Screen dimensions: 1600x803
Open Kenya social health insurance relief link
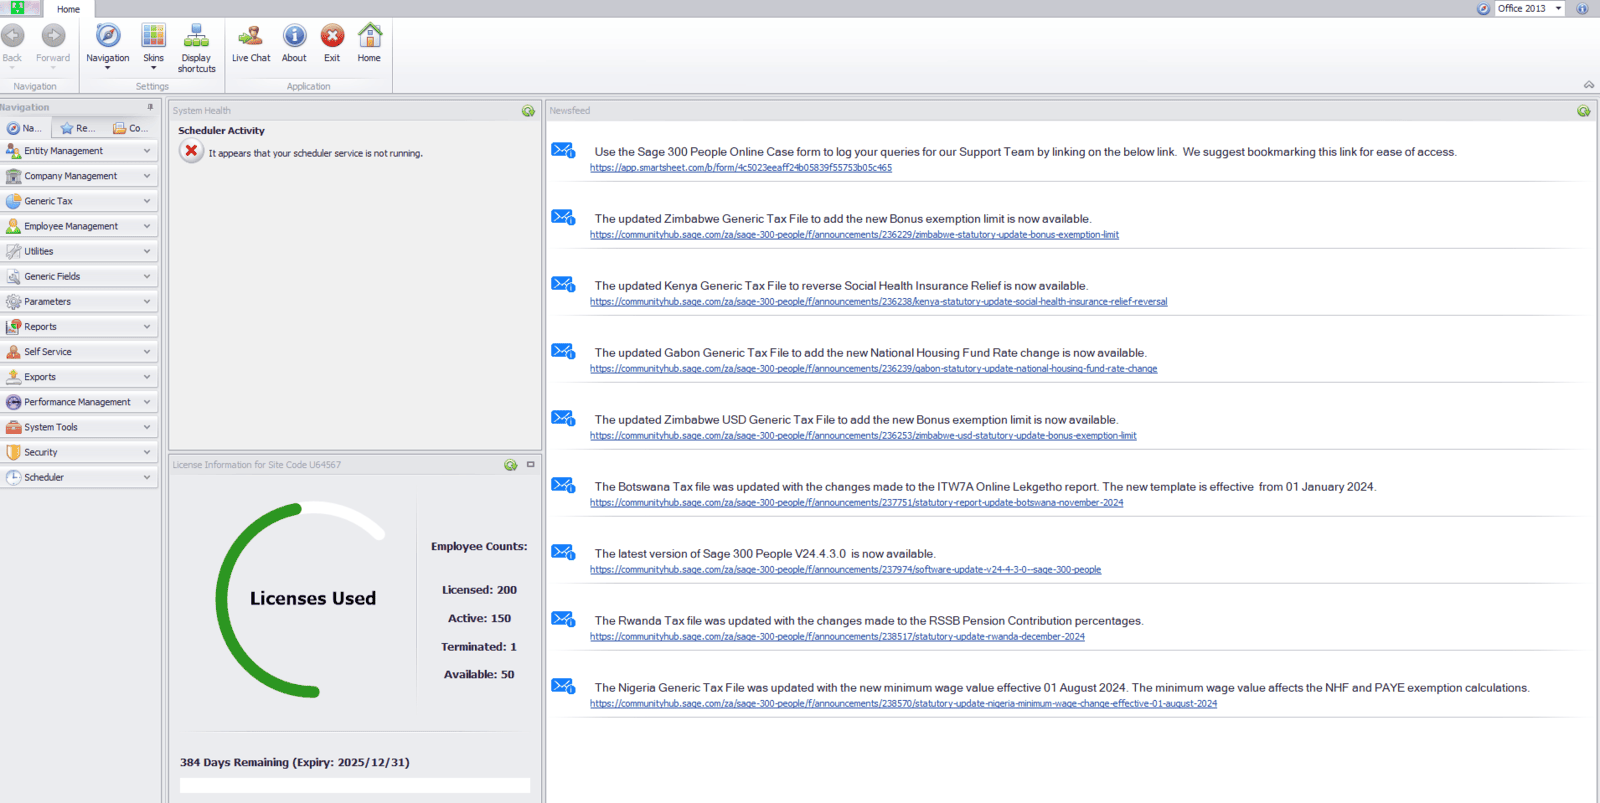(878, 302)
